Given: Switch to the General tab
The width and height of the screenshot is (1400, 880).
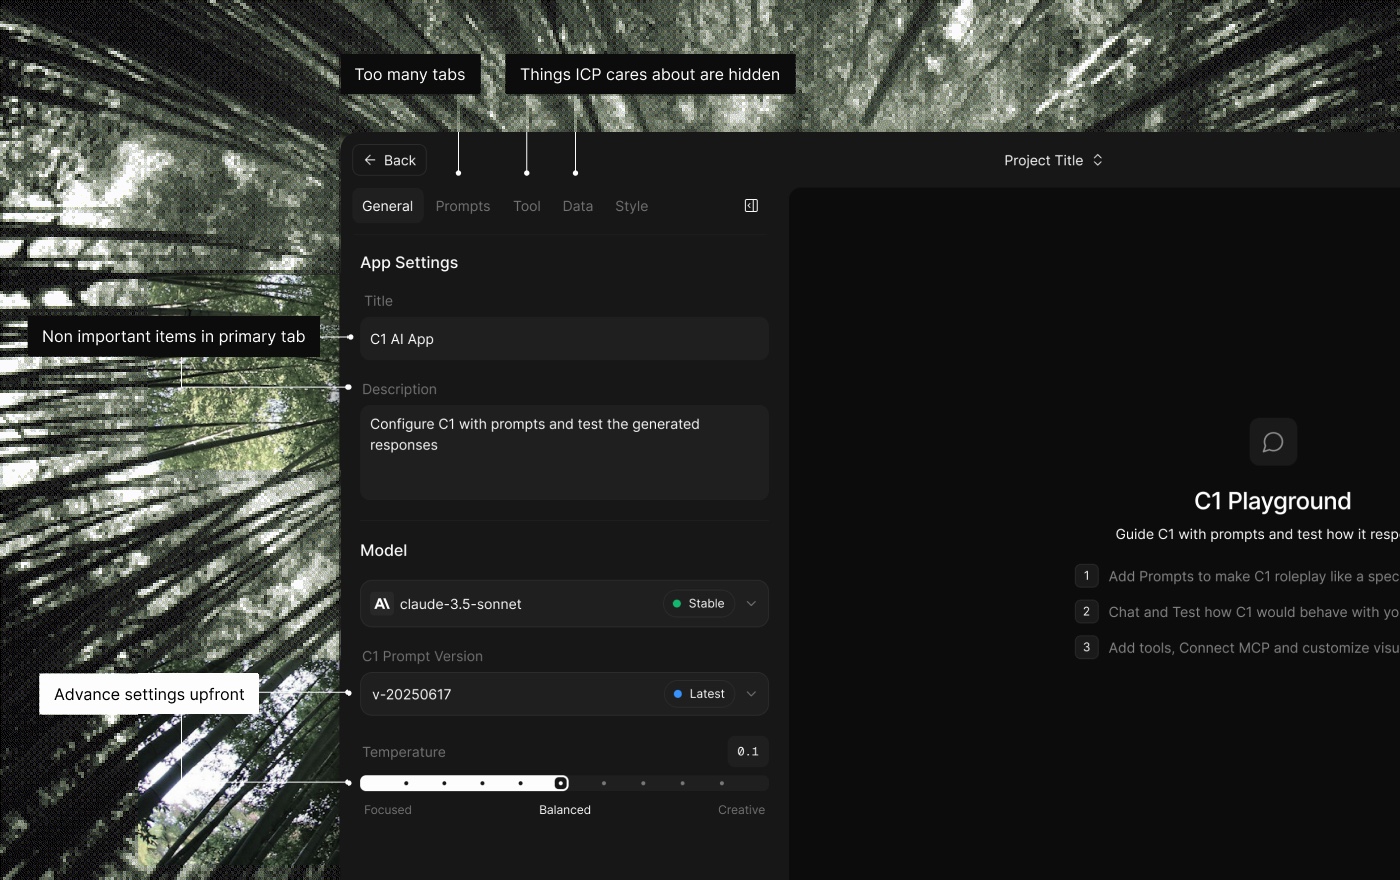Looking at the screenshot, I should [x=387, y=206].
